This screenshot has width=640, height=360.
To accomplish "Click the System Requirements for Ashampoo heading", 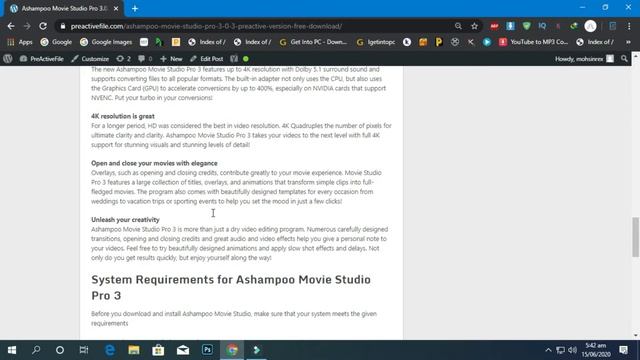I will (x=231, y=288).
